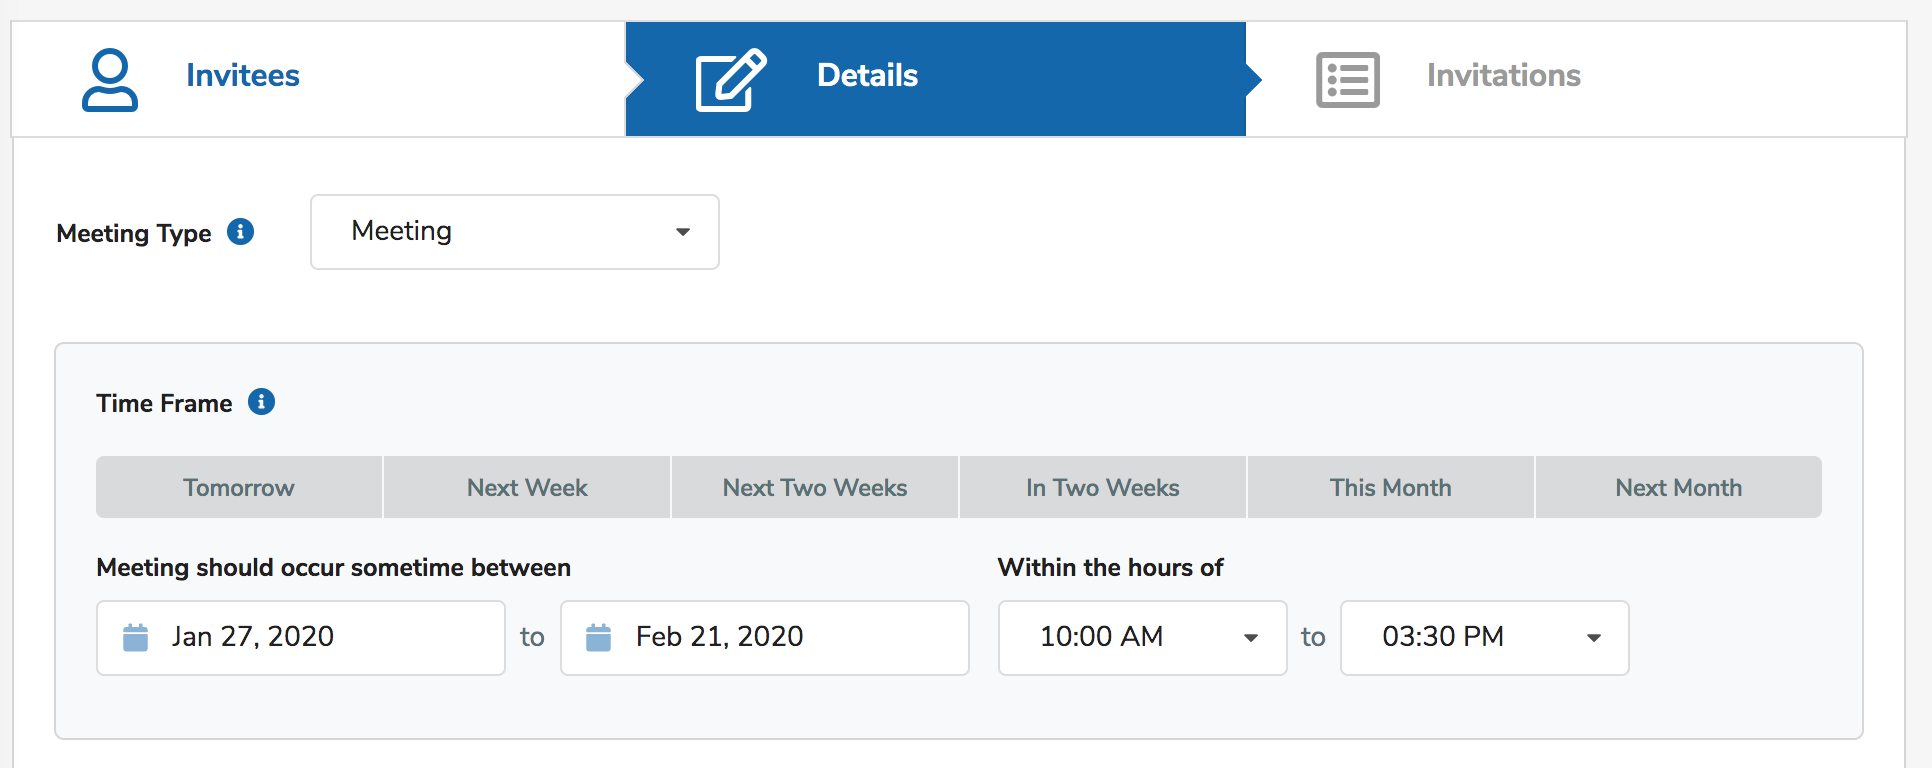The image size is (1932, 768).
Task: Select the Details step tab
Action: tap(867, 76)
